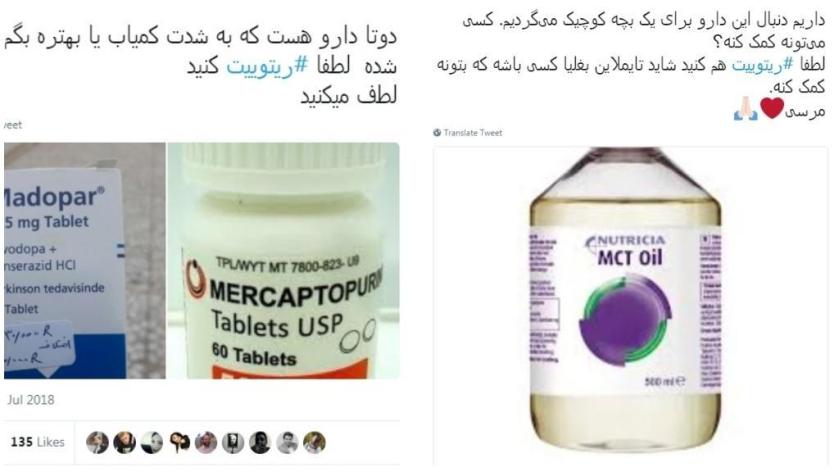The image size is (839, 472).
Task: View the 135 Likes list
Action: point(37,442)
